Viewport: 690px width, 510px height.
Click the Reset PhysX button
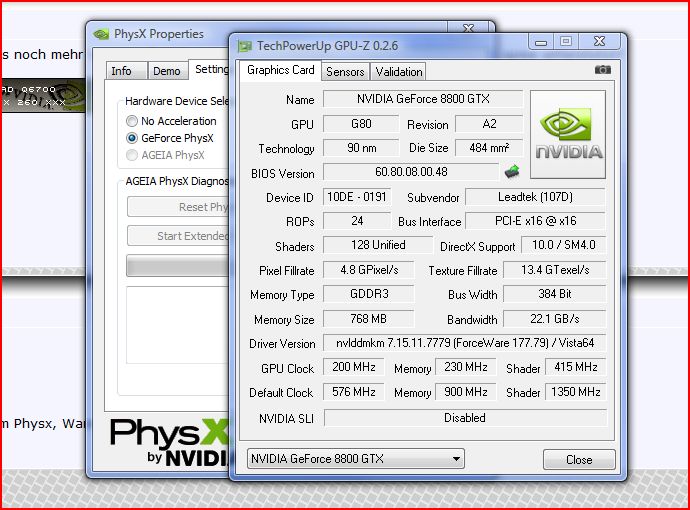tap(179, 207)
